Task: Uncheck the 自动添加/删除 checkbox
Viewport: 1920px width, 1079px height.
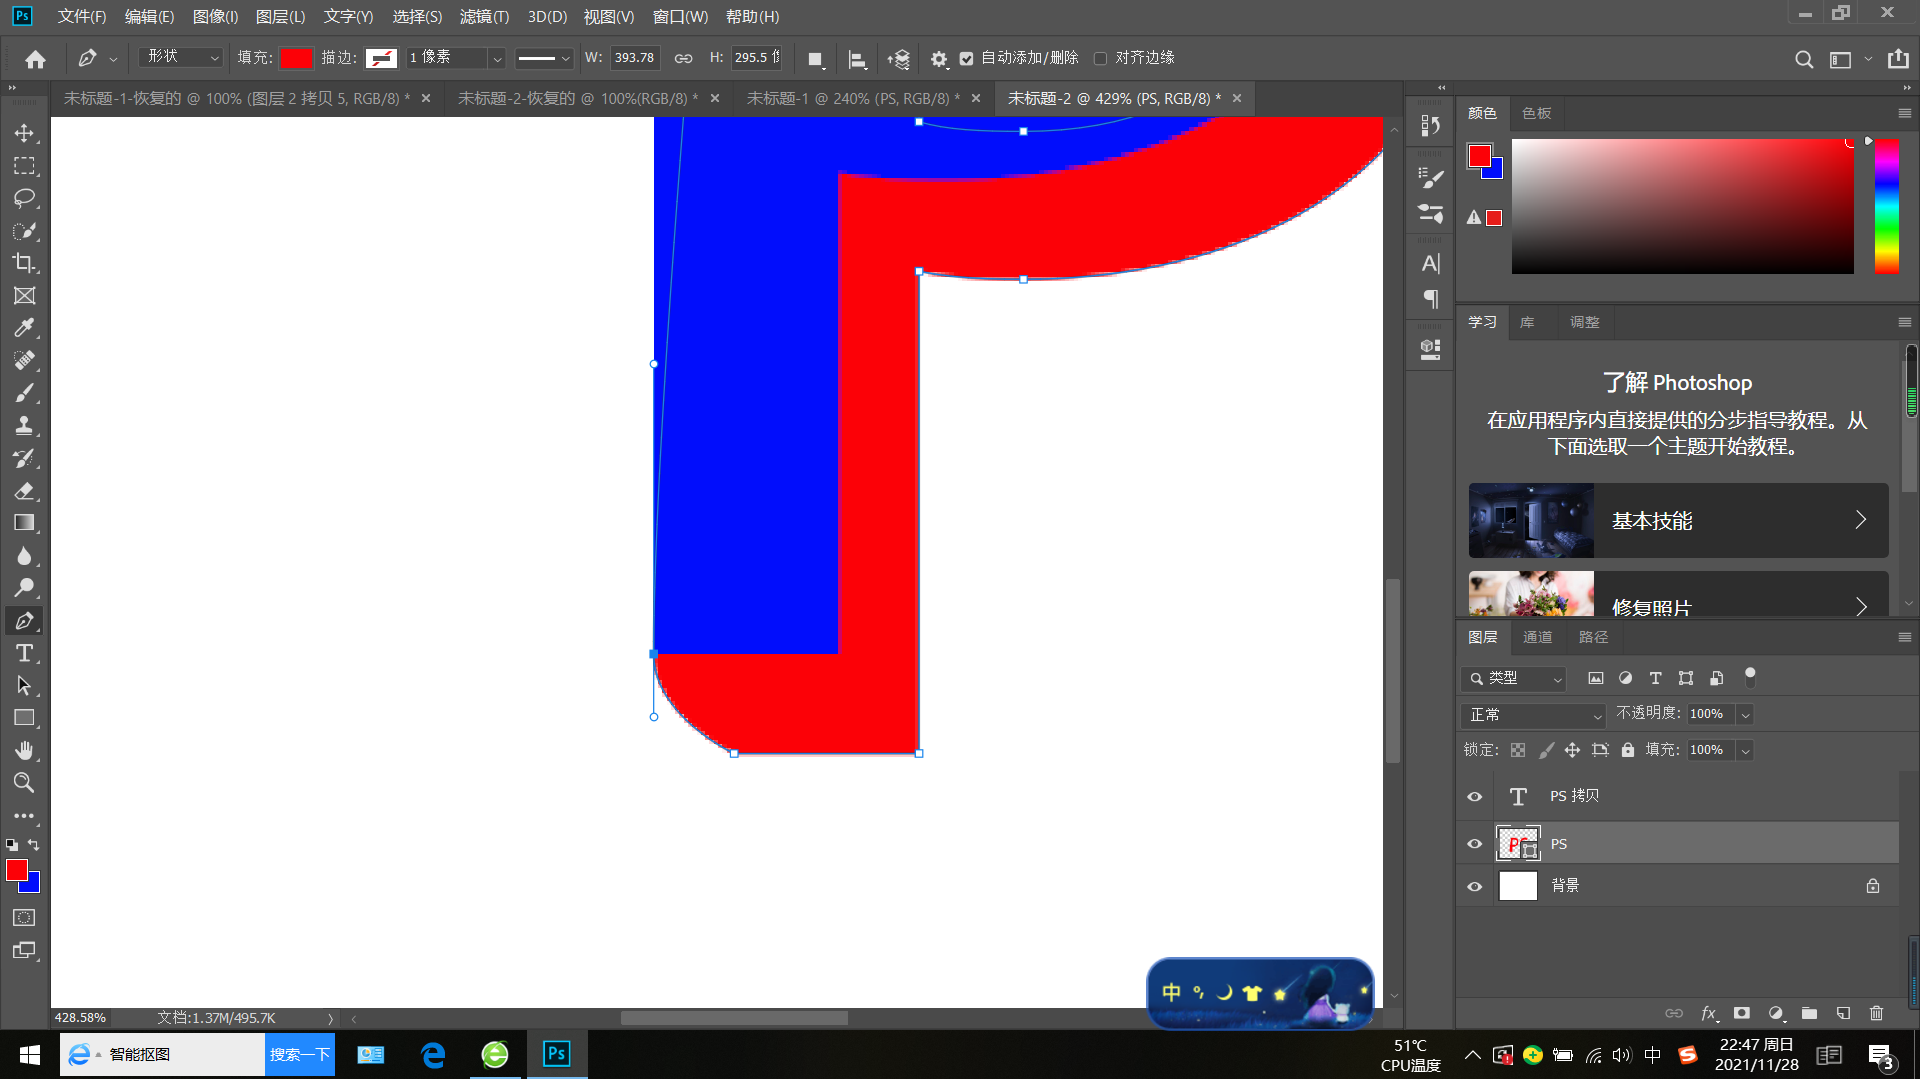Action: 966,59
